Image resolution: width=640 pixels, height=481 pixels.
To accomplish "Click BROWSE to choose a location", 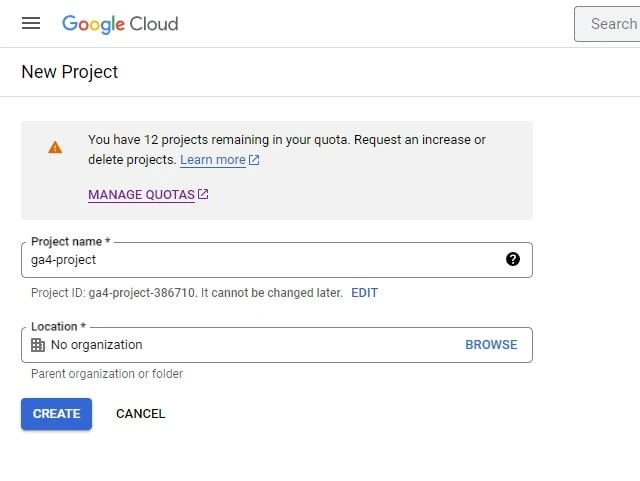I will [491, 345].
